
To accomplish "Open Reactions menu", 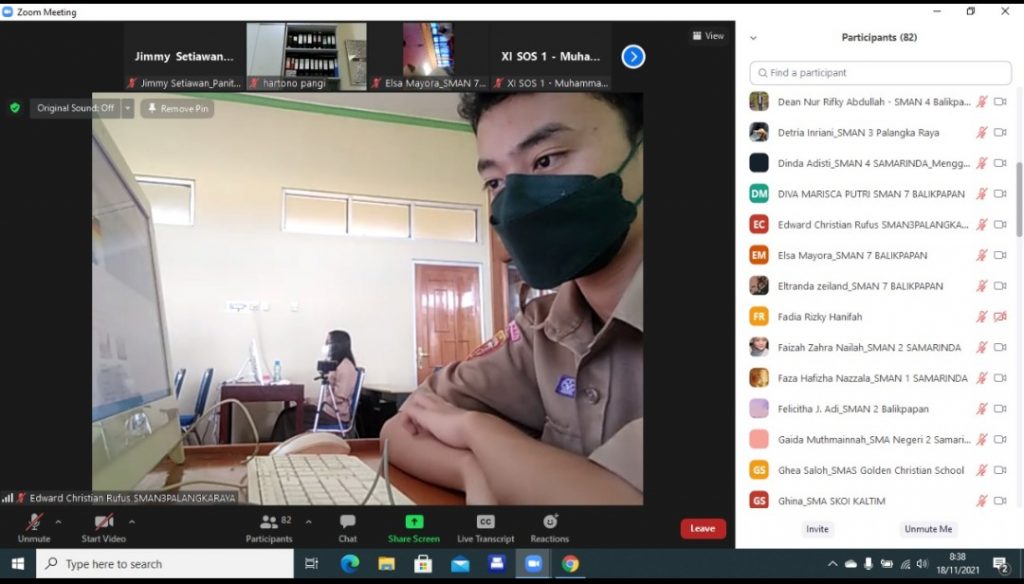I will pyautogui.click(x=549, y=528).
